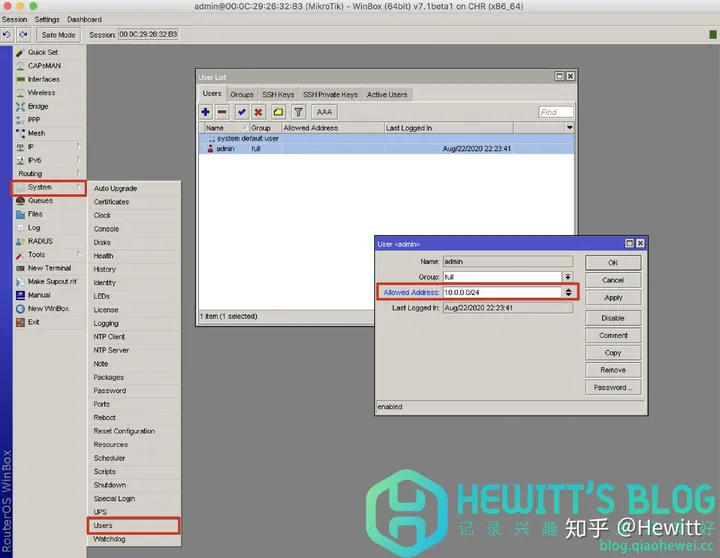This screenshot has width=720, height=558.
Task: Select Logging from System menu
Action: pyautogui.click(x=134, y=323)
